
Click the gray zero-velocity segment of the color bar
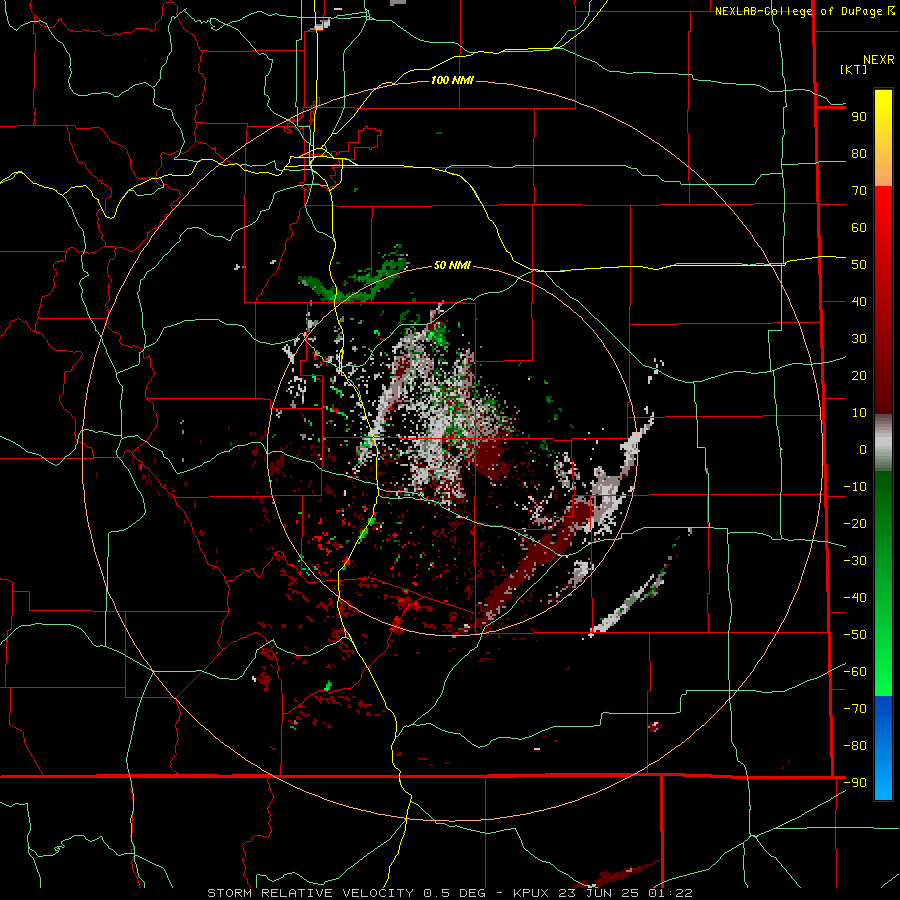883,442
